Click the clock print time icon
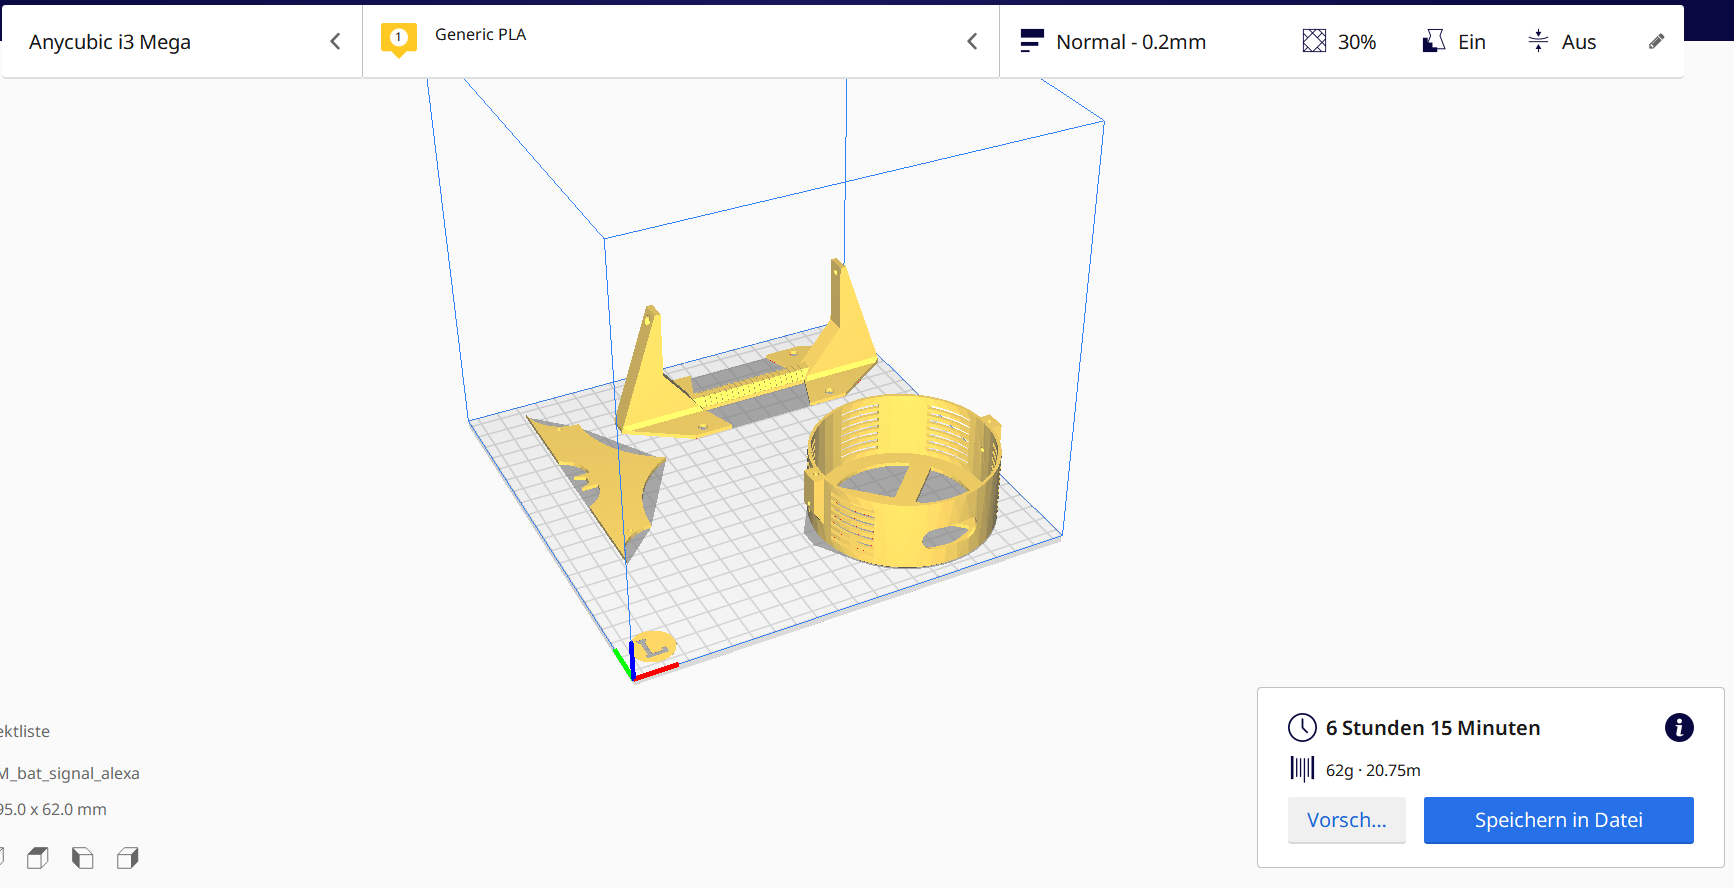 [x=1302, y=727]
